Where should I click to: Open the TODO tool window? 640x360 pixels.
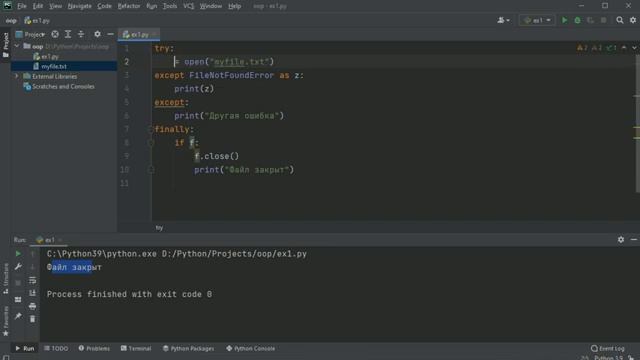56,348
